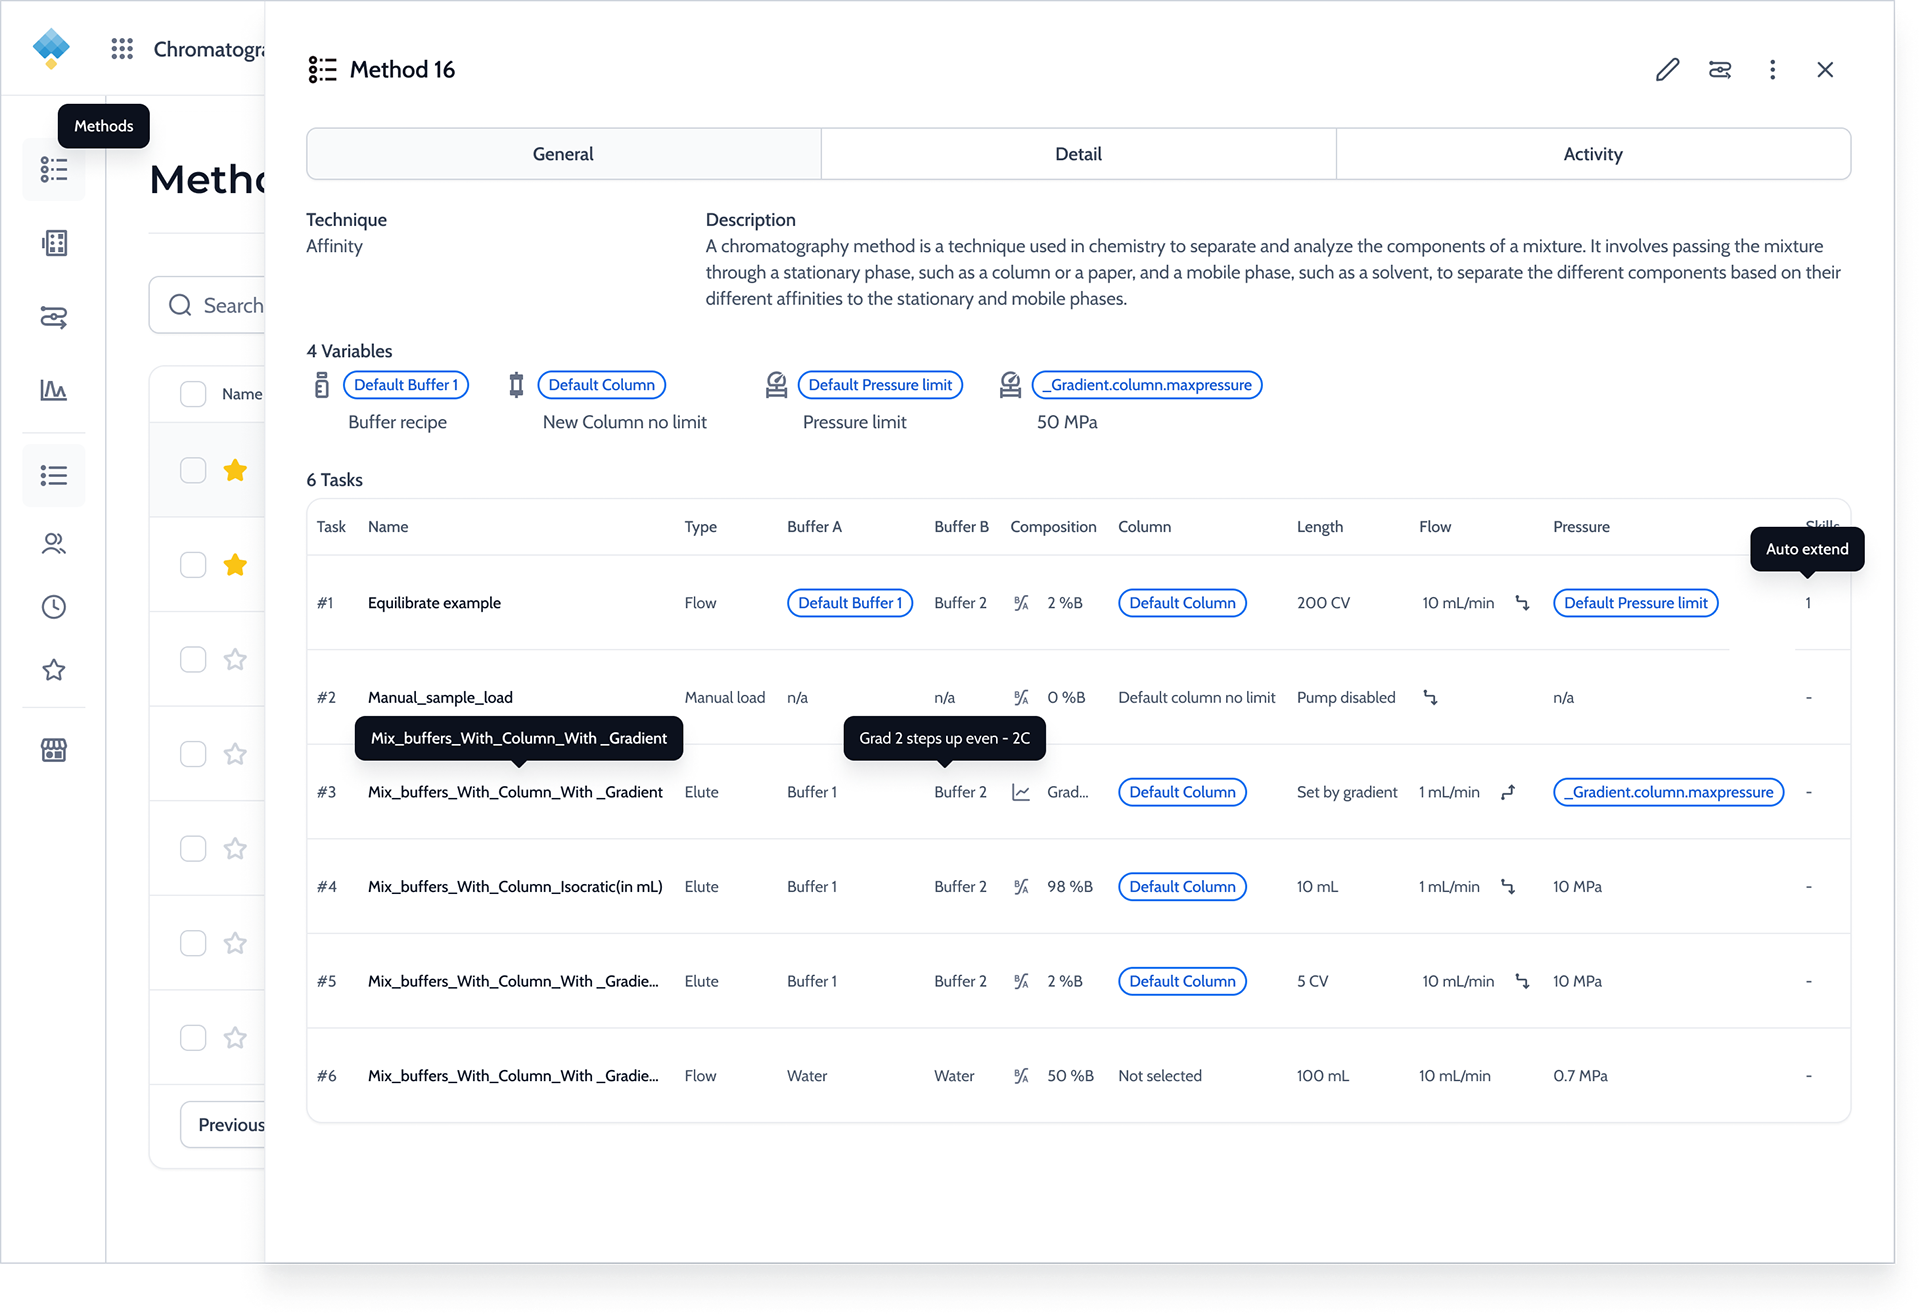Click the Default Buffer 1 variable chip

pos(406,385)
